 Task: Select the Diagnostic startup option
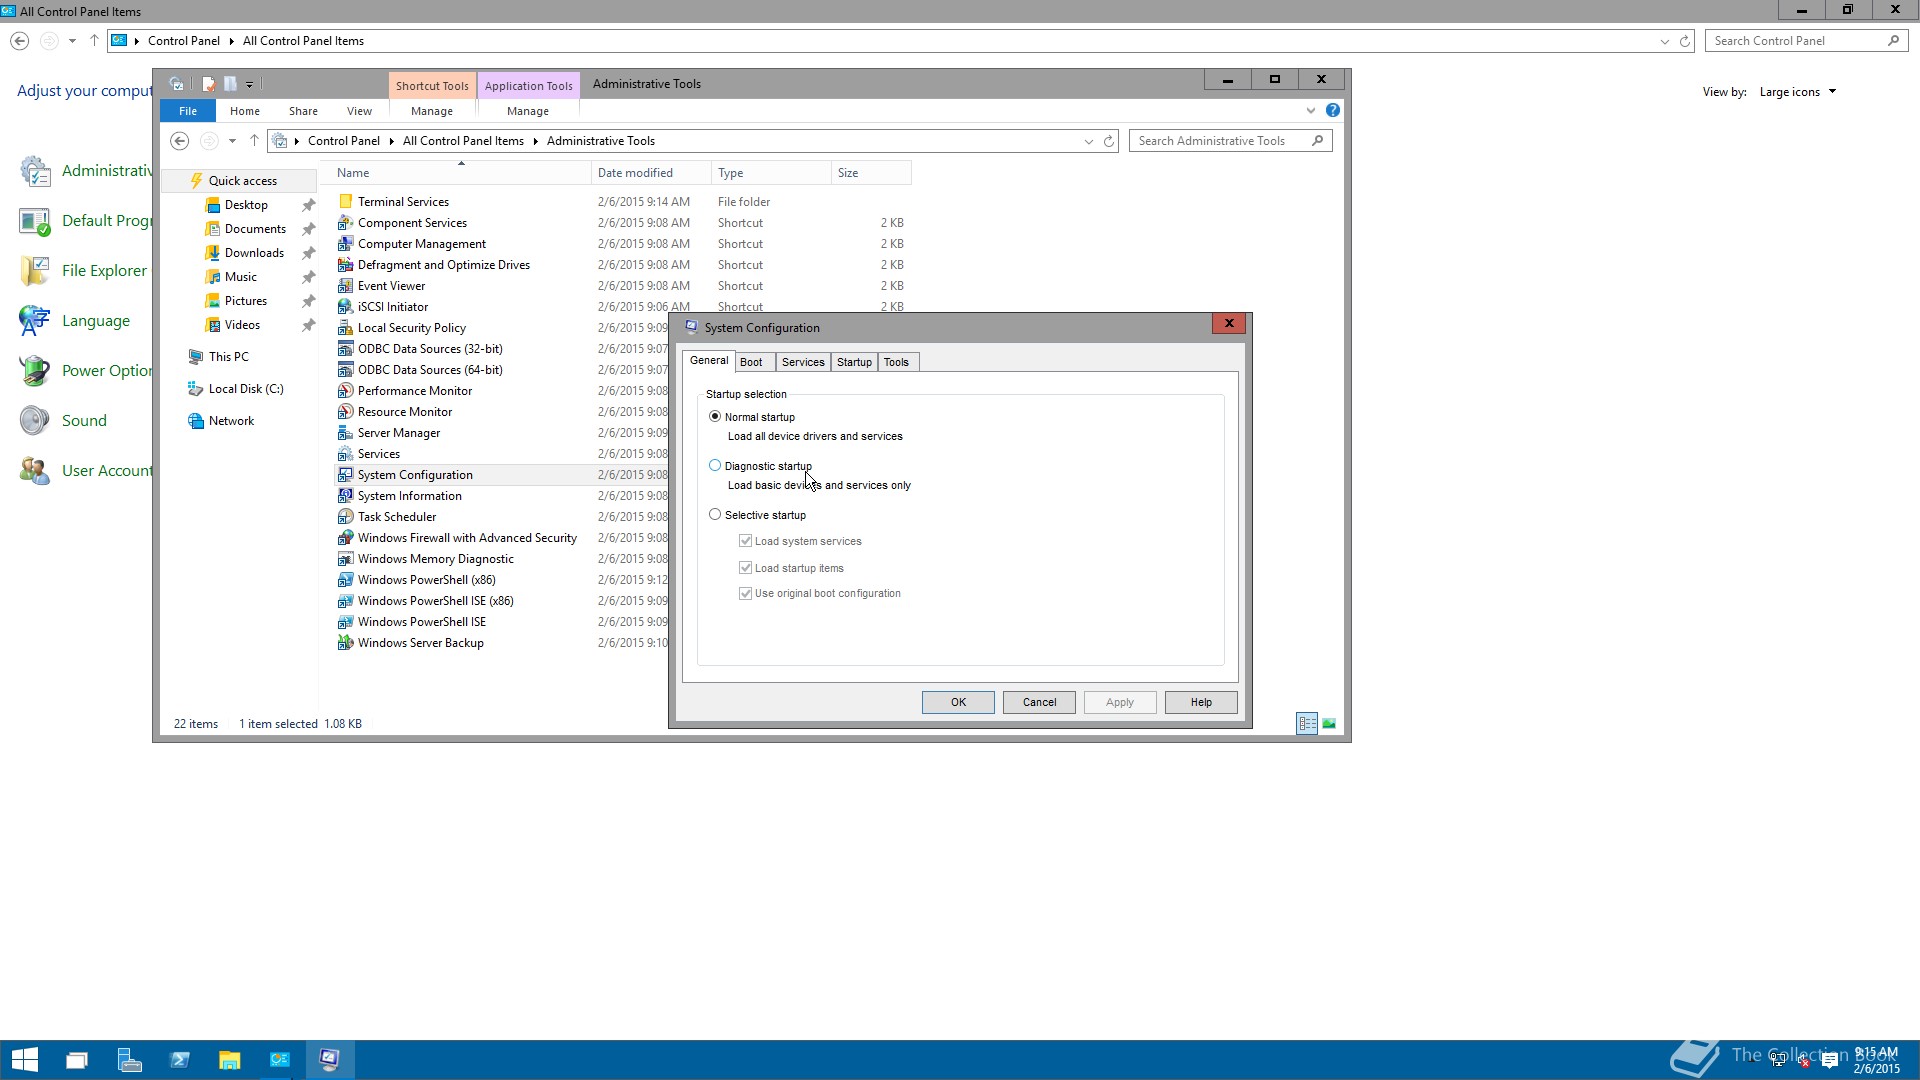click(x=715, y=465)
